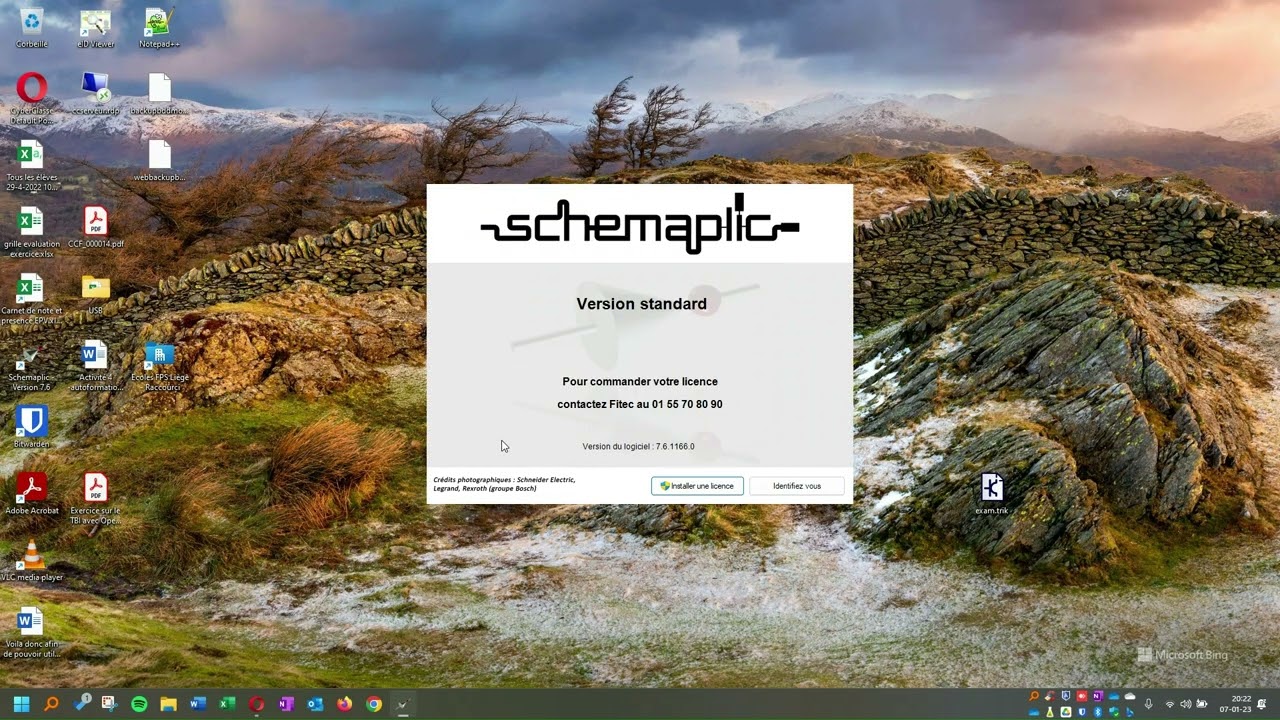Open File Explorer from the taskbar

[x=168, y=704]
